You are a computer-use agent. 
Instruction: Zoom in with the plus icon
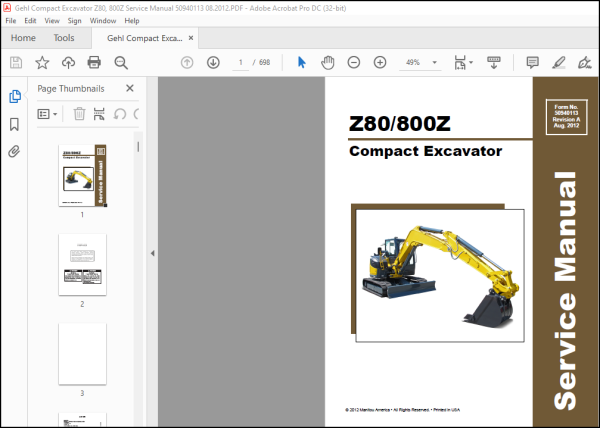[x=380, y=62]
